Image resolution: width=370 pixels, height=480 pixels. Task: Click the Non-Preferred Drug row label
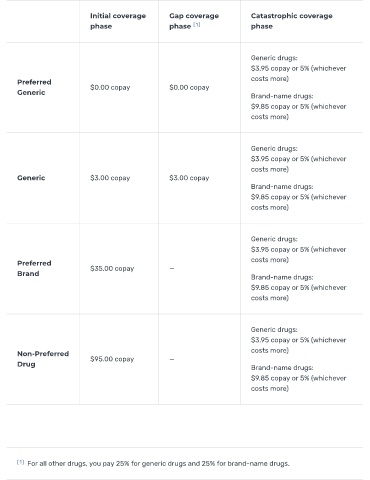pyautogui.click(x=43, y=359)
